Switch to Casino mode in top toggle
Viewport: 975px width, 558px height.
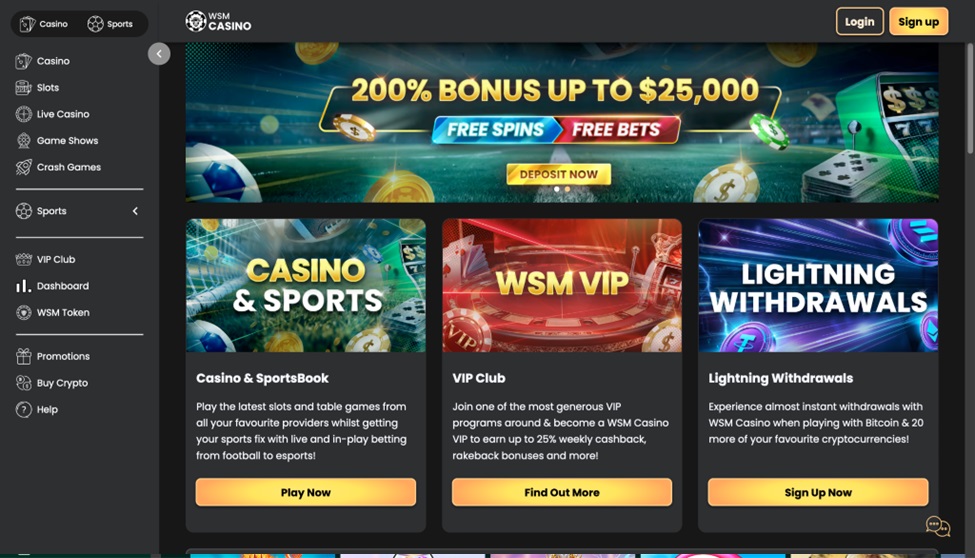coord(44,24)
